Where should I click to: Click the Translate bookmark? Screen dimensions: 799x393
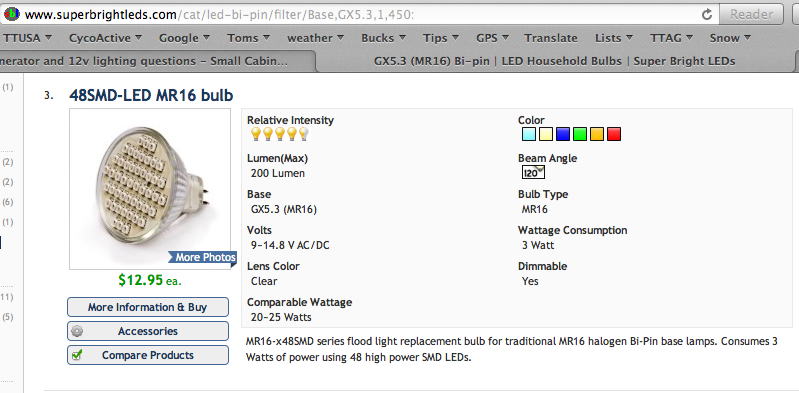[x=551, y=38]
